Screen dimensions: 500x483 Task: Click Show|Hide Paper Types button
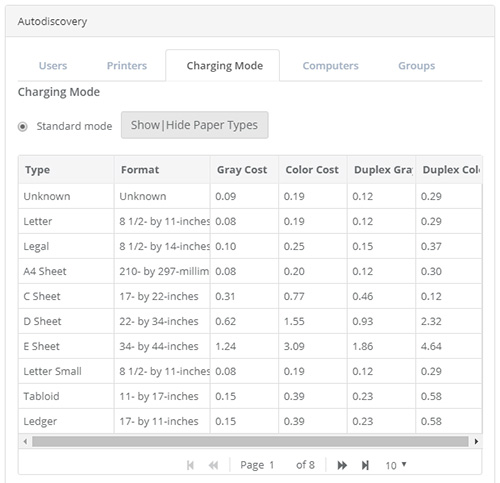(x=195, y=125)
